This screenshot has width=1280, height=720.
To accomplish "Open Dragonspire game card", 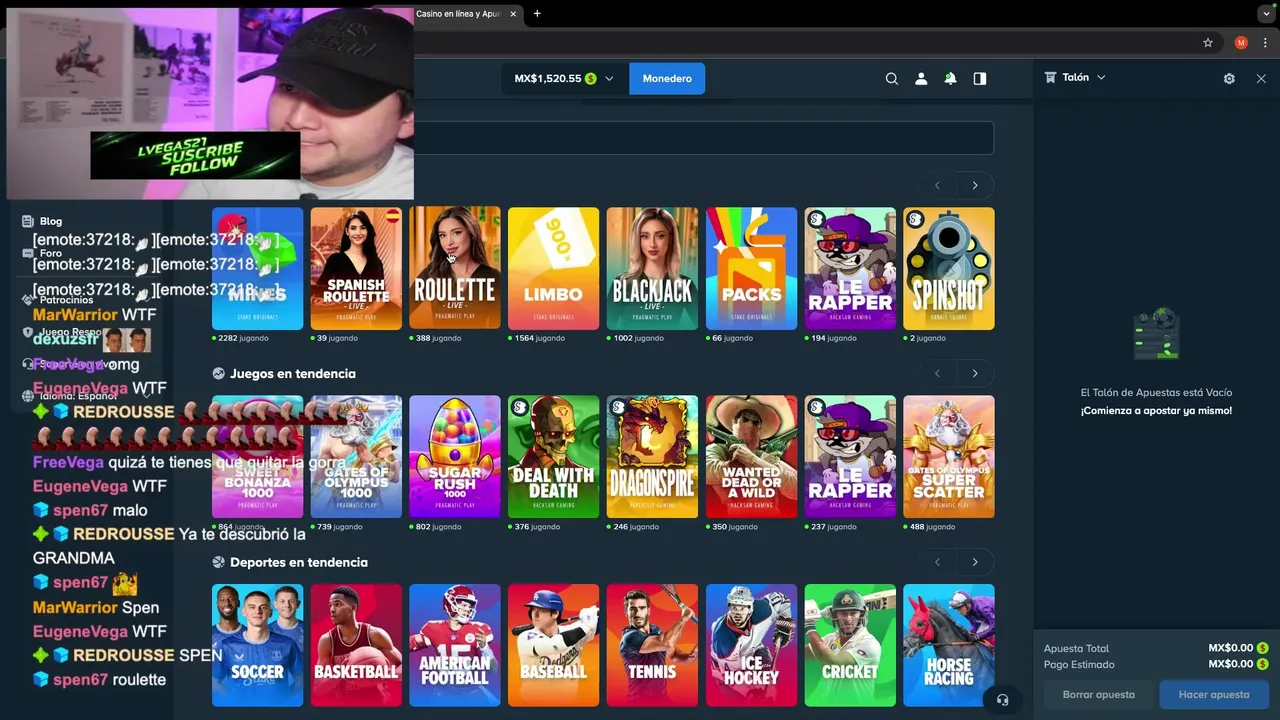I will pos(652,457).
